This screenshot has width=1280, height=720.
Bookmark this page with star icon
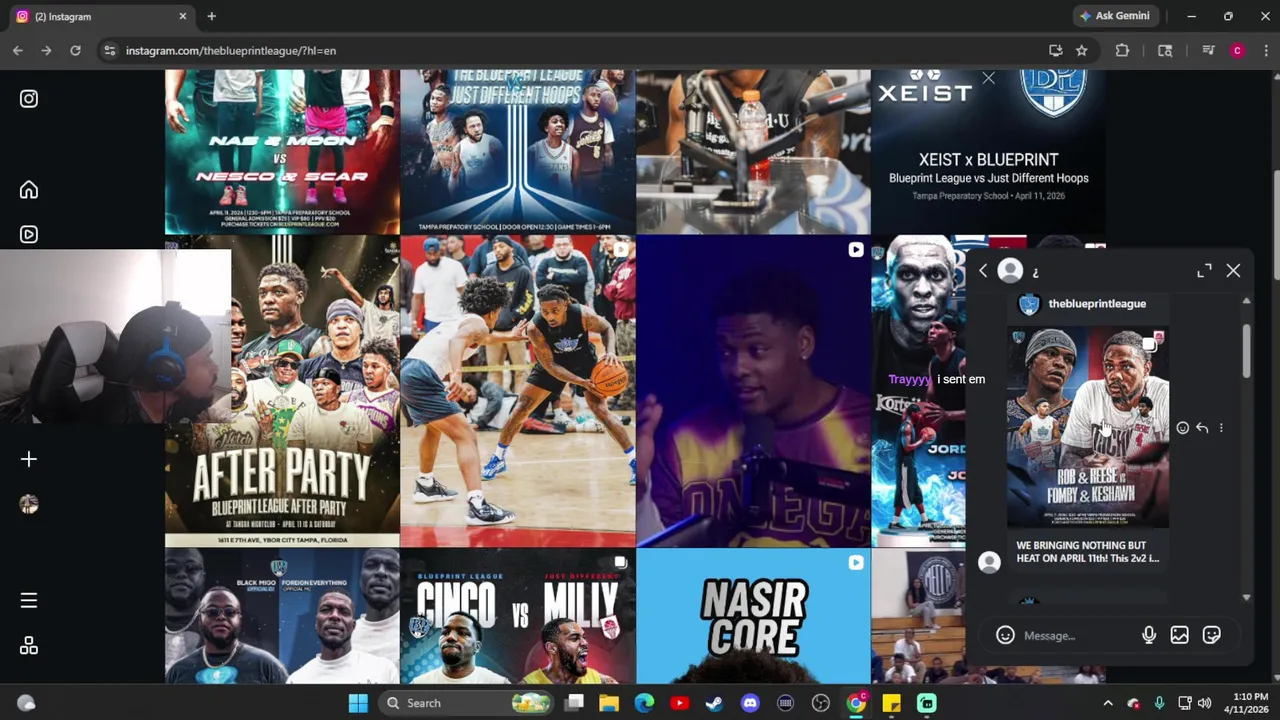(x=1081, y=50)
